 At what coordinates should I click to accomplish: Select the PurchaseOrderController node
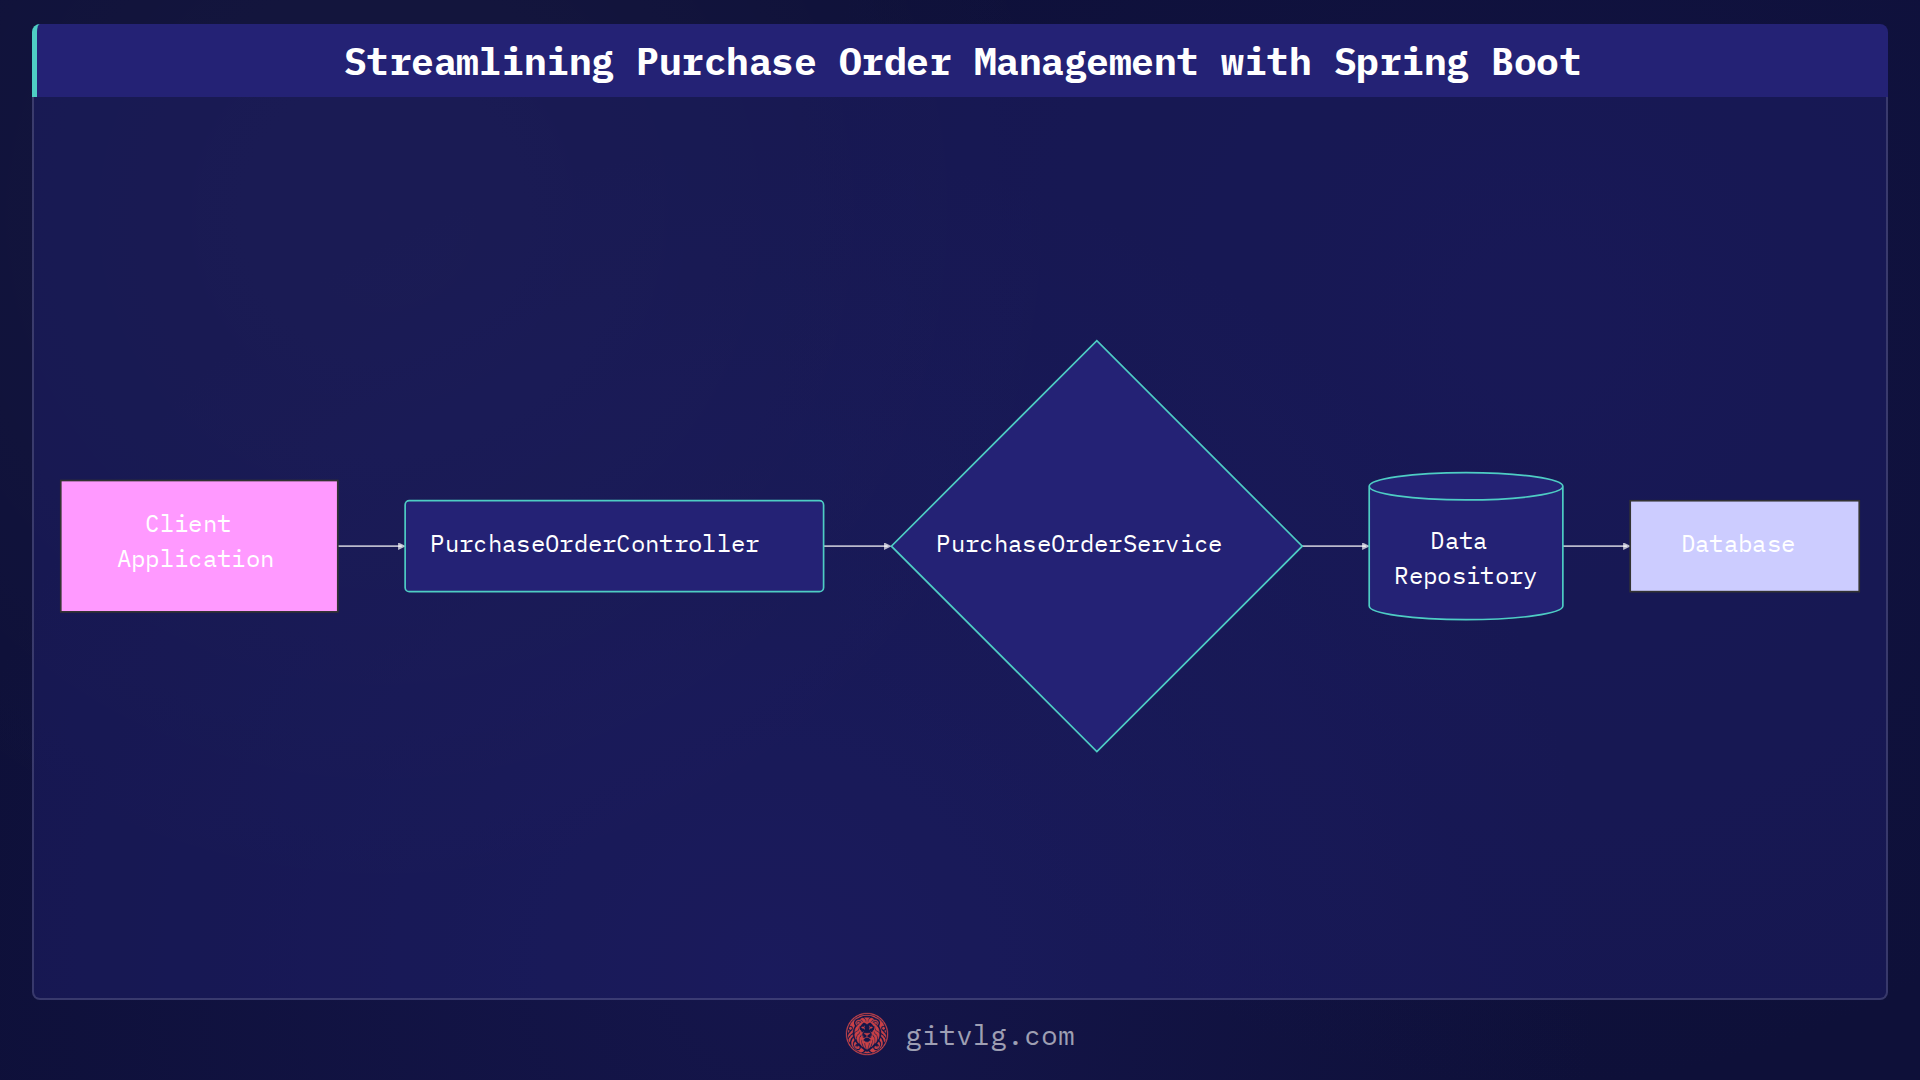coord(614,546)
